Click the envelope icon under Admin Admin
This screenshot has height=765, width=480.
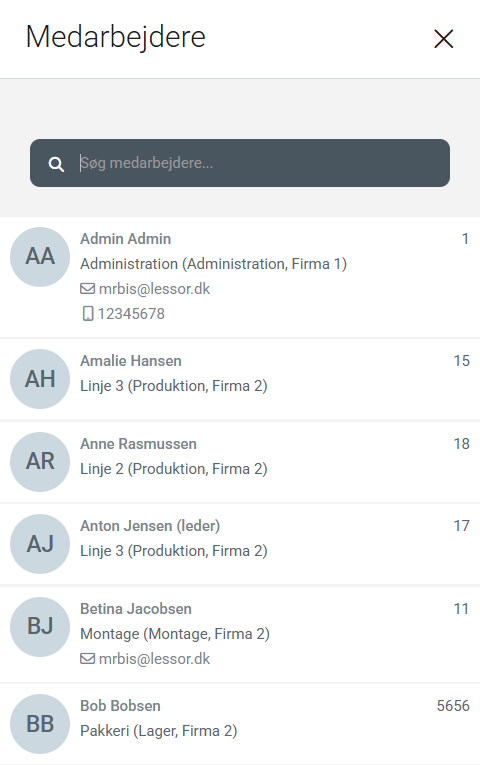point(87,289)
